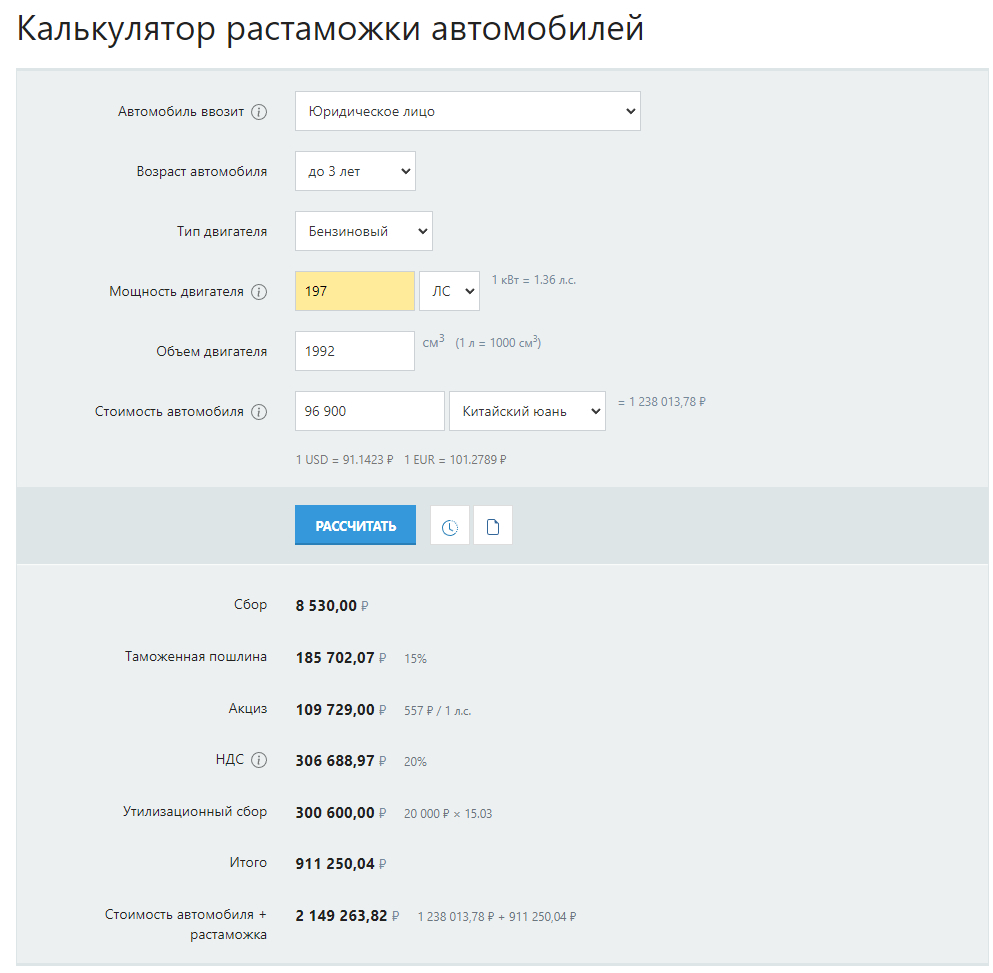Viewport: 993px width, 973px height.
Task: Click info icon beside Мощность двигателя
Action: (x=259, y=292)
